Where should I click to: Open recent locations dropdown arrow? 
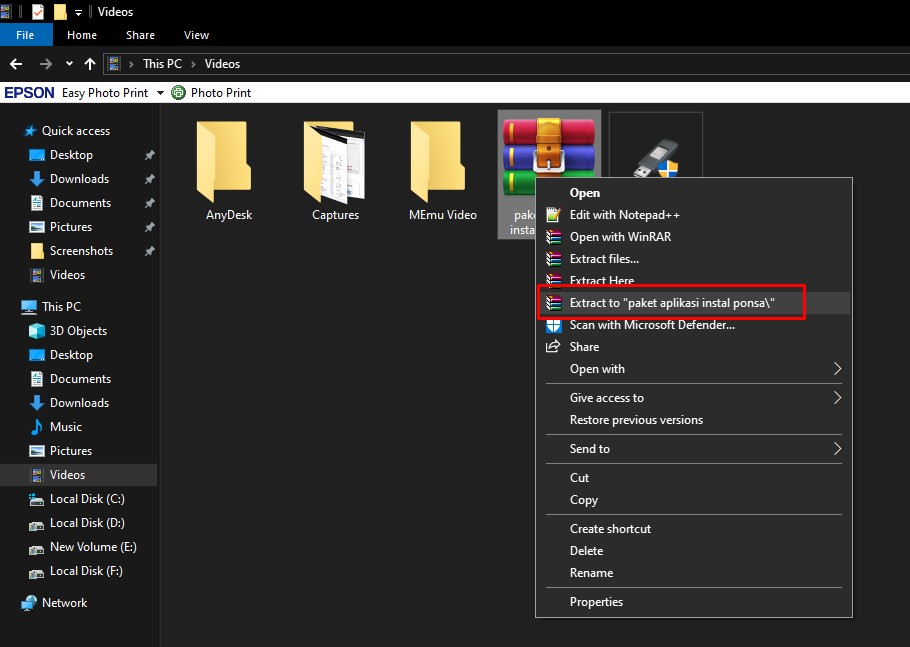click(69, 64)
